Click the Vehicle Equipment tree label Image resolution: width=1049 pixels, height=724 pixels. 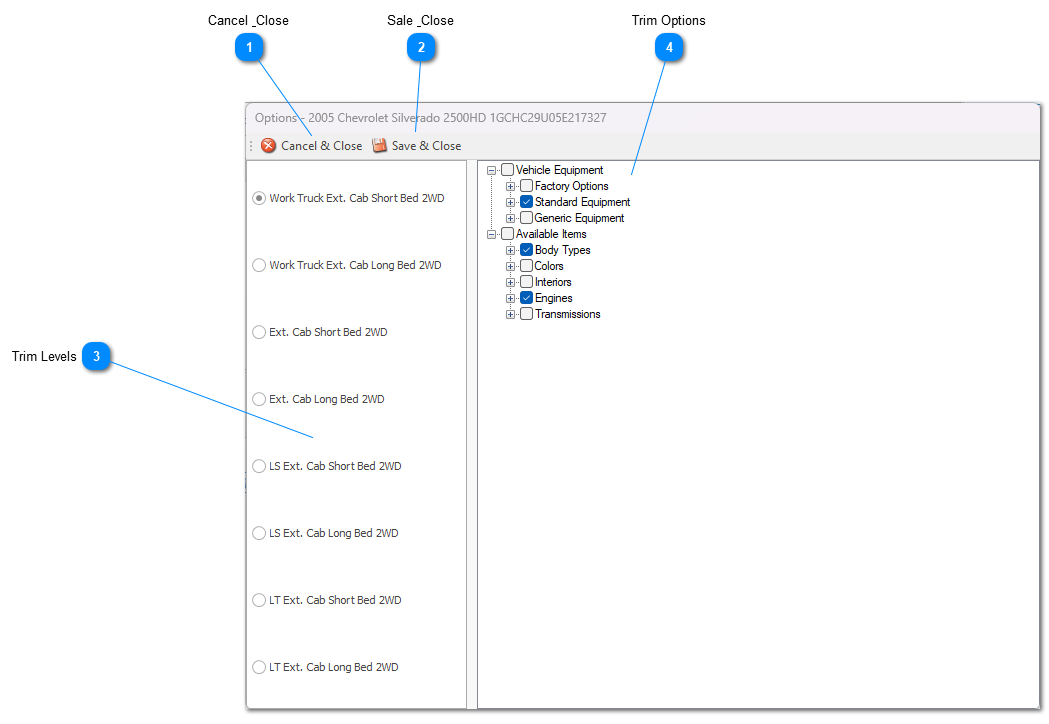click(559, 171)
